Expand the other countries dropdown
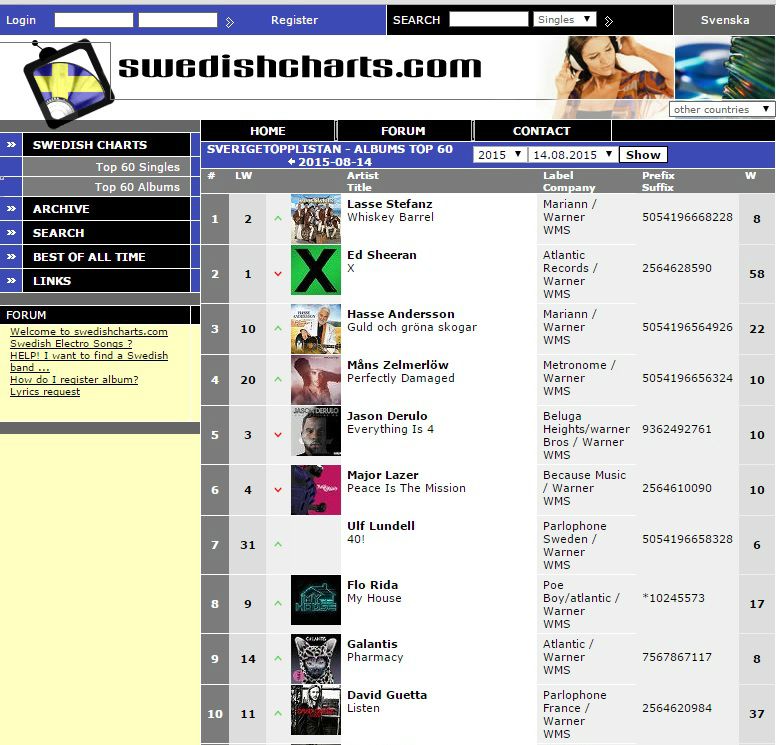The width and height of the screenshot is (776, 745). [722, 109]
